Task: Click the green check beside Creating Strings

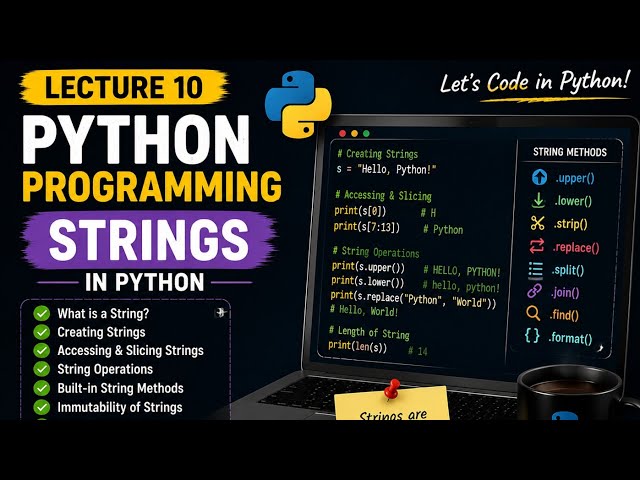Action: [x=42, y=332]
